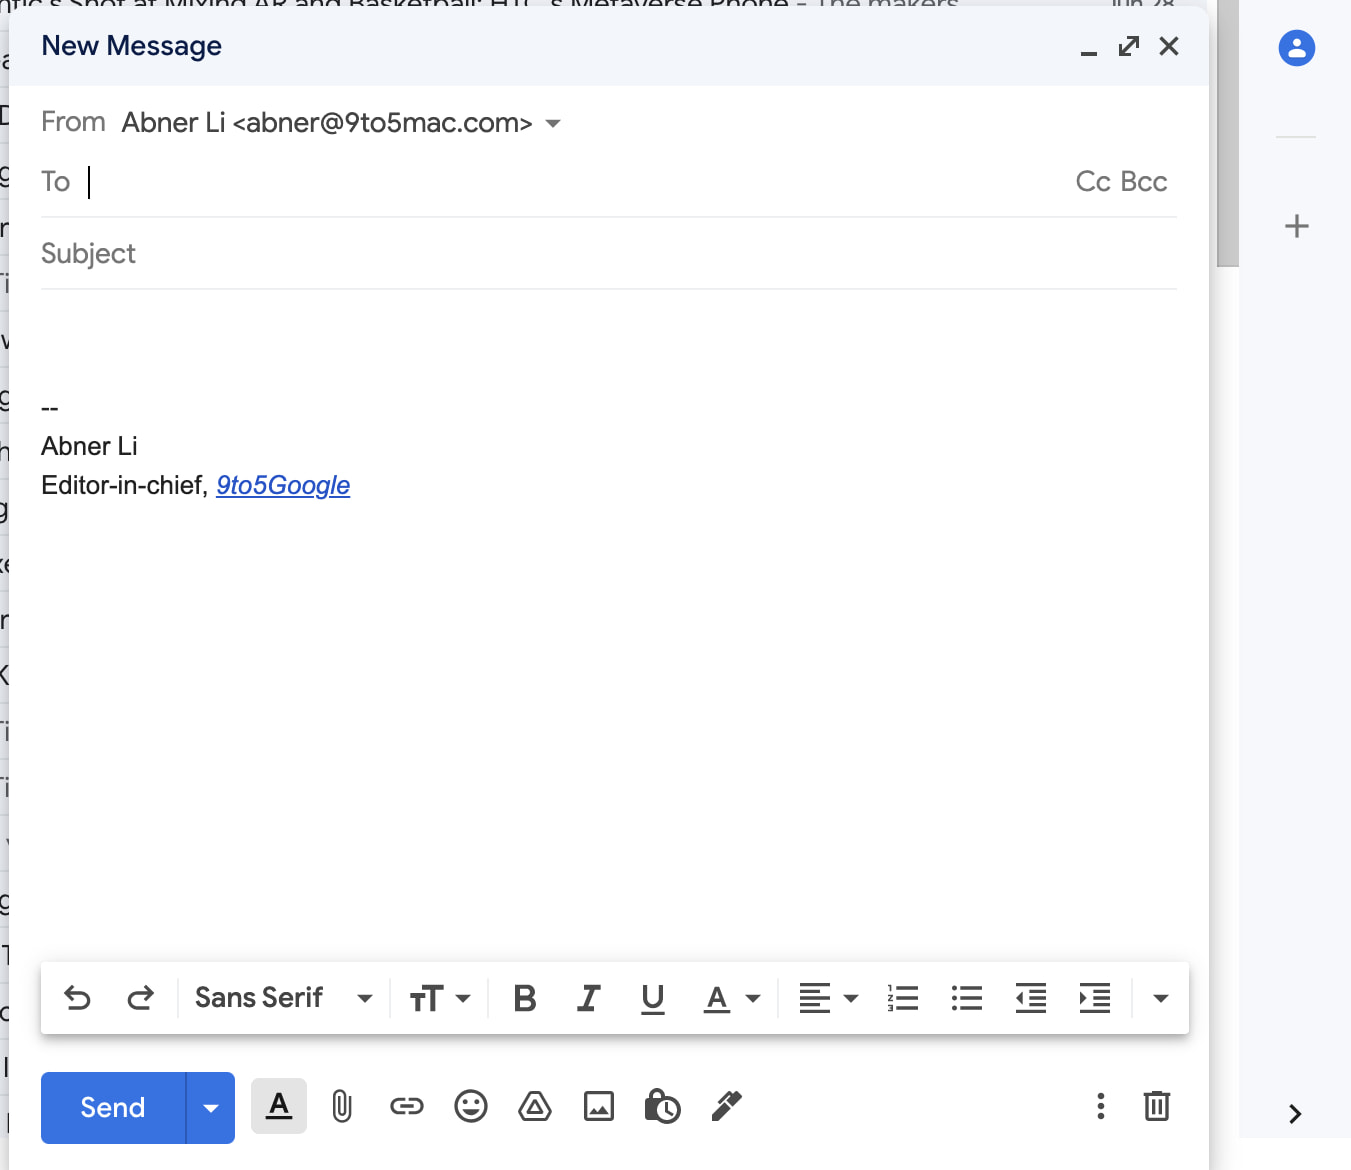Open more send options beside Send
Viewport: 1351px width, 1170px height.
[210, 1107]
